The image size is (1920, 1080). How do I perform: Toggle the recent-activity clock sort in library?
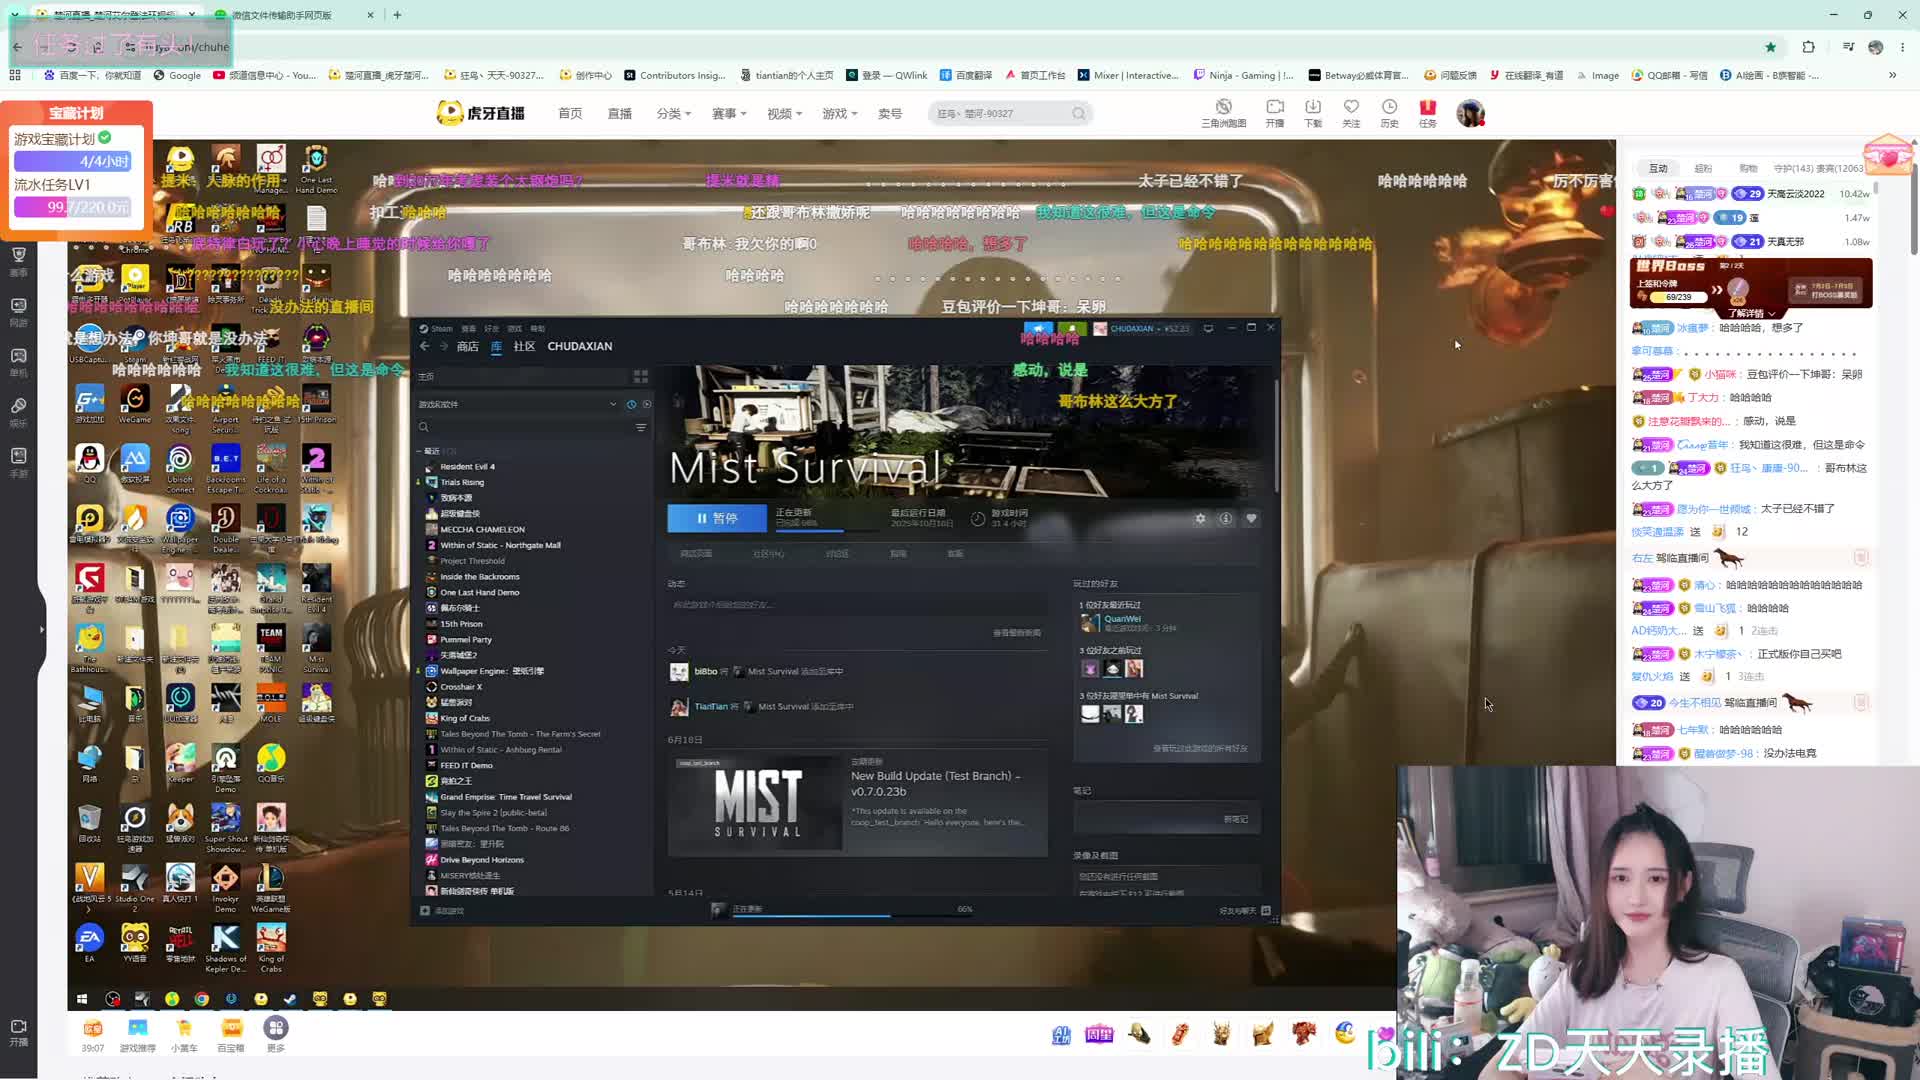pyautogui.click(x=631, y=404)
